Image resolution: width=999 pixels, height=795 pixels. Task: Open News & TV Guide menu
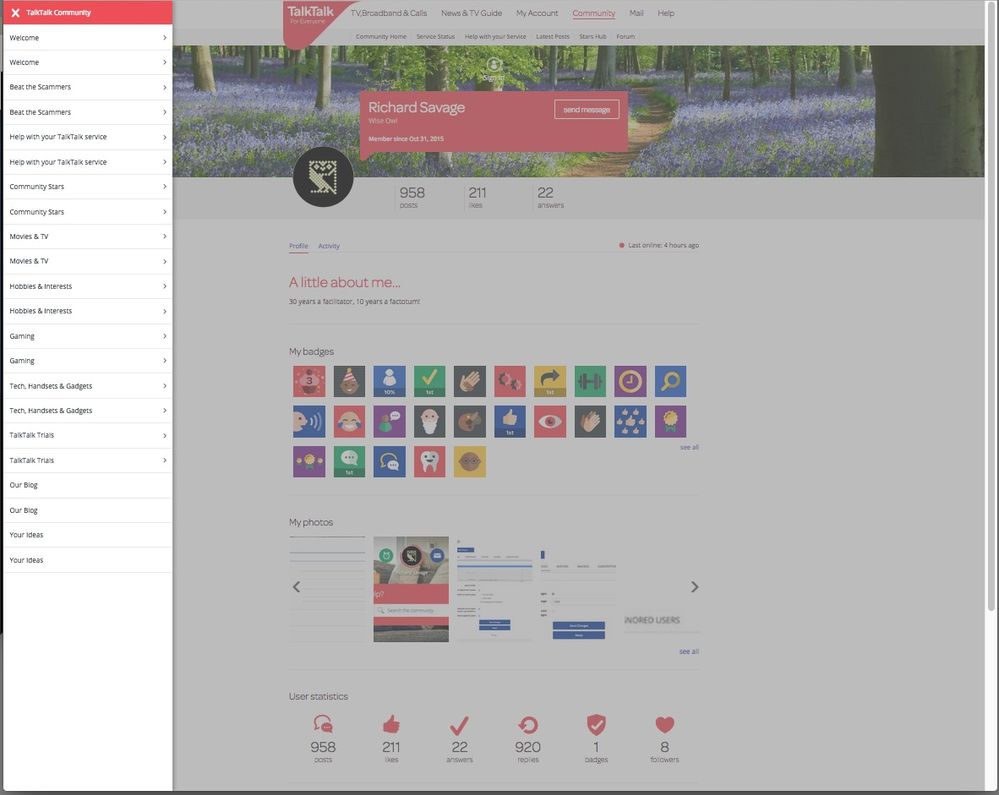tap(471, 13)
